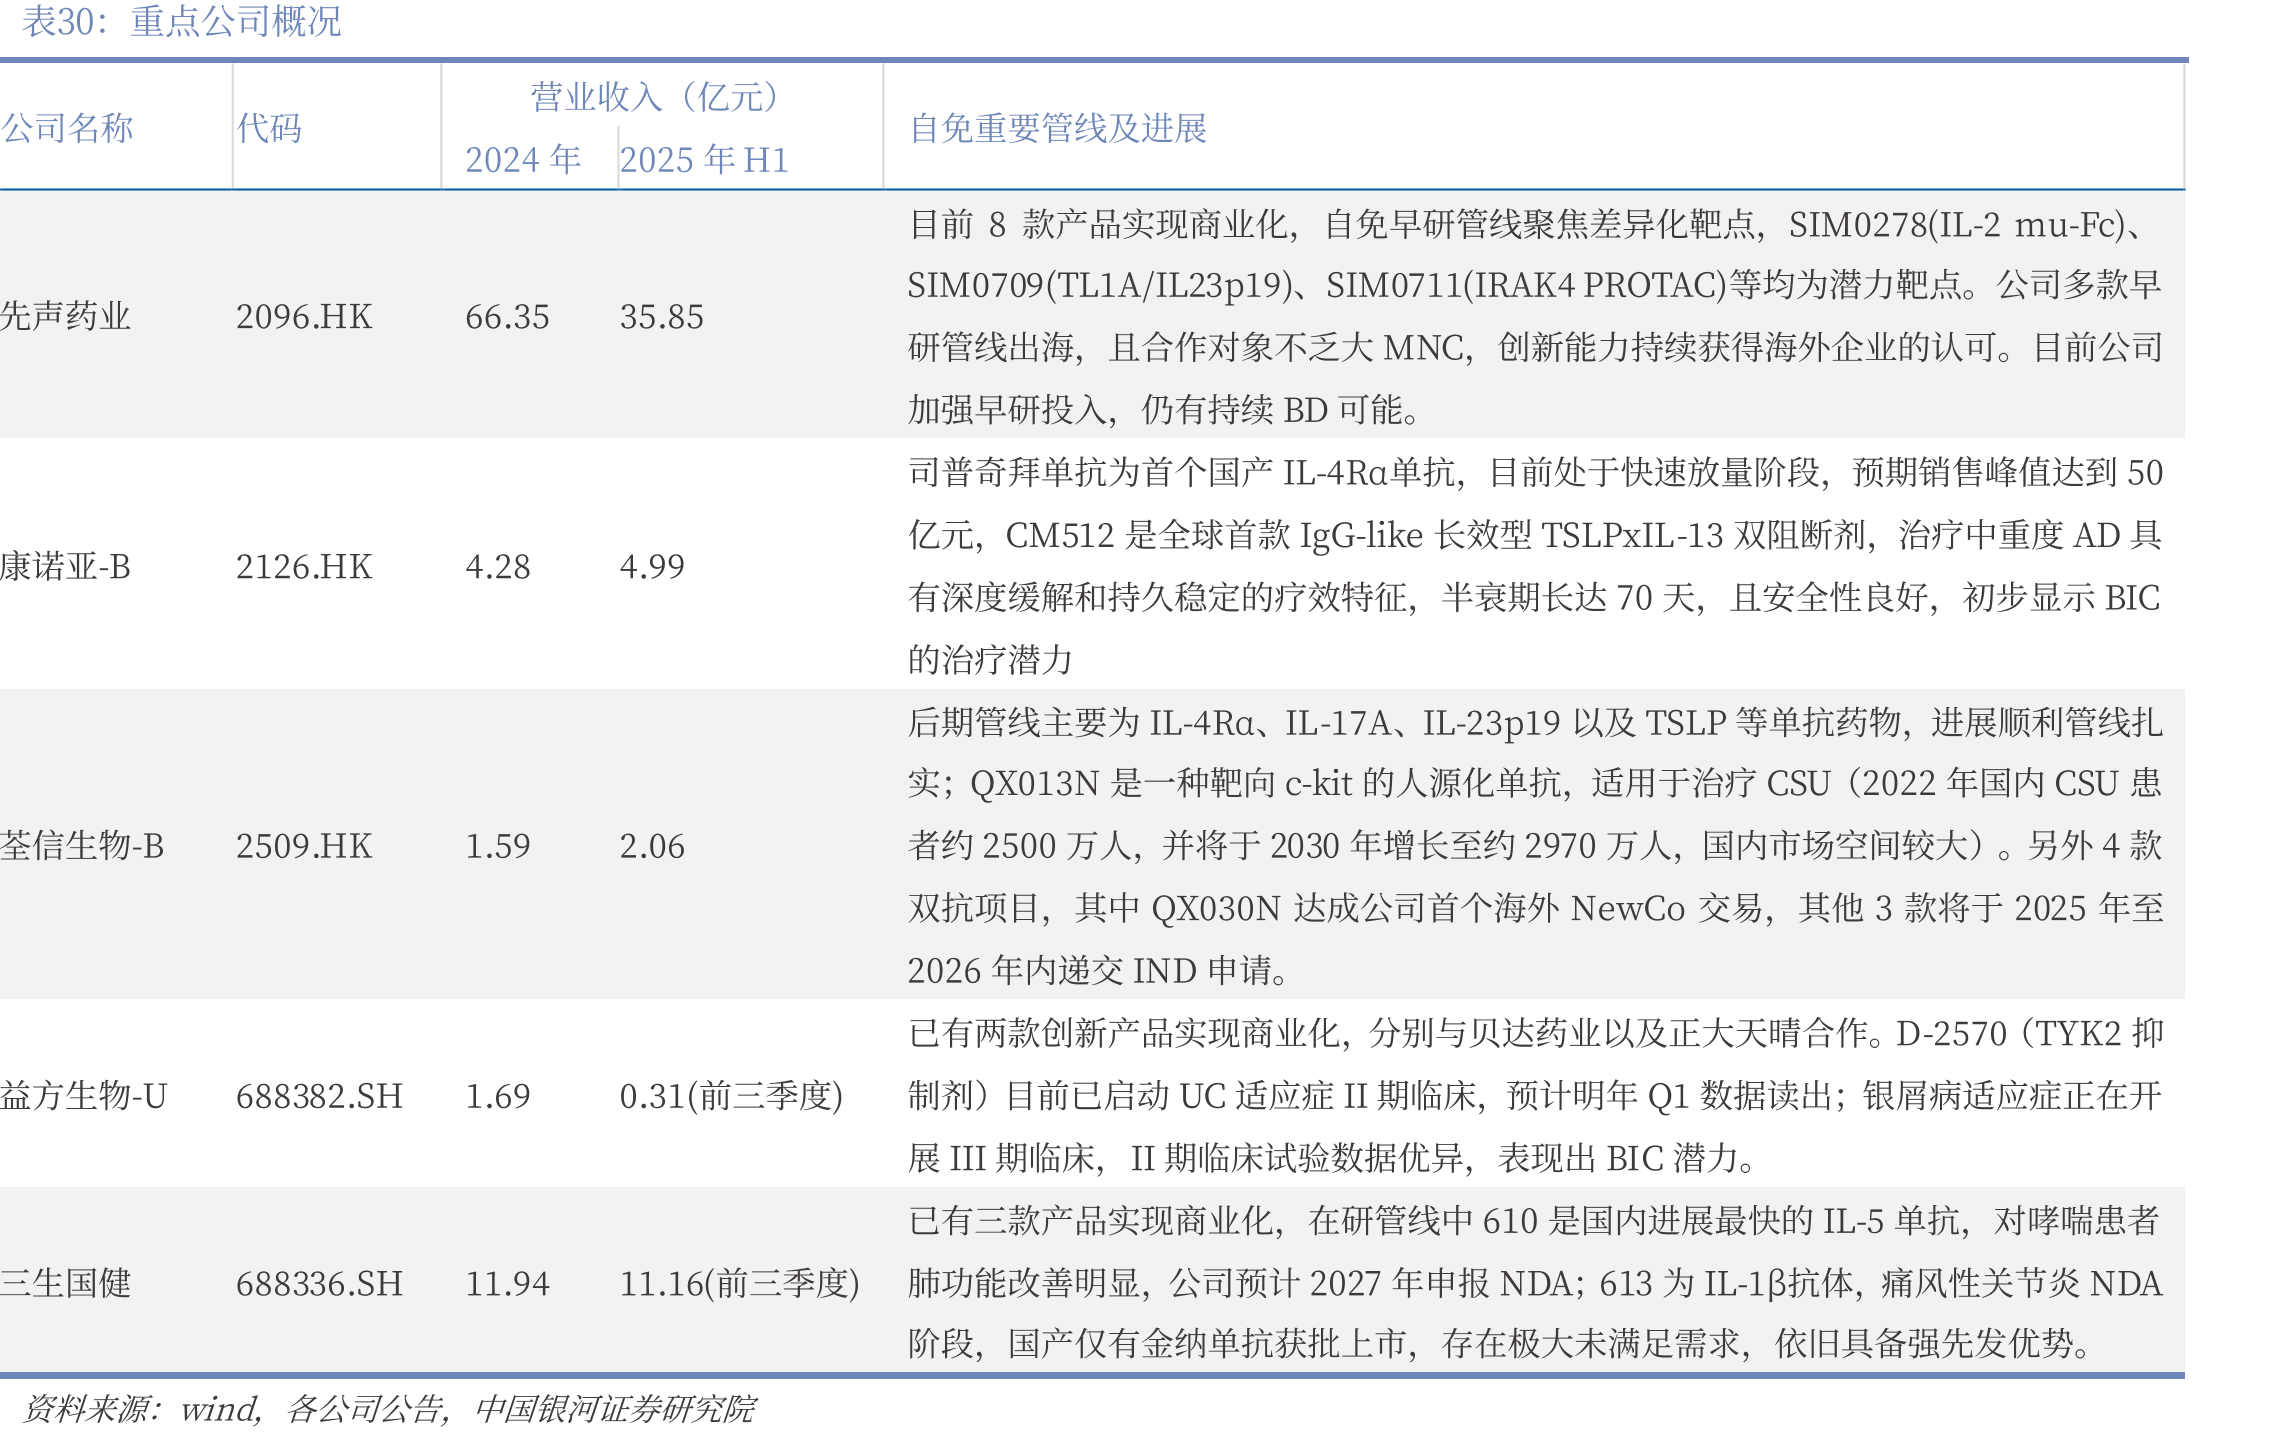Click the line starting 有深度缓解和持久稳定
The height and width of the screenshot is (1440, 2281).
(1535, 597)
